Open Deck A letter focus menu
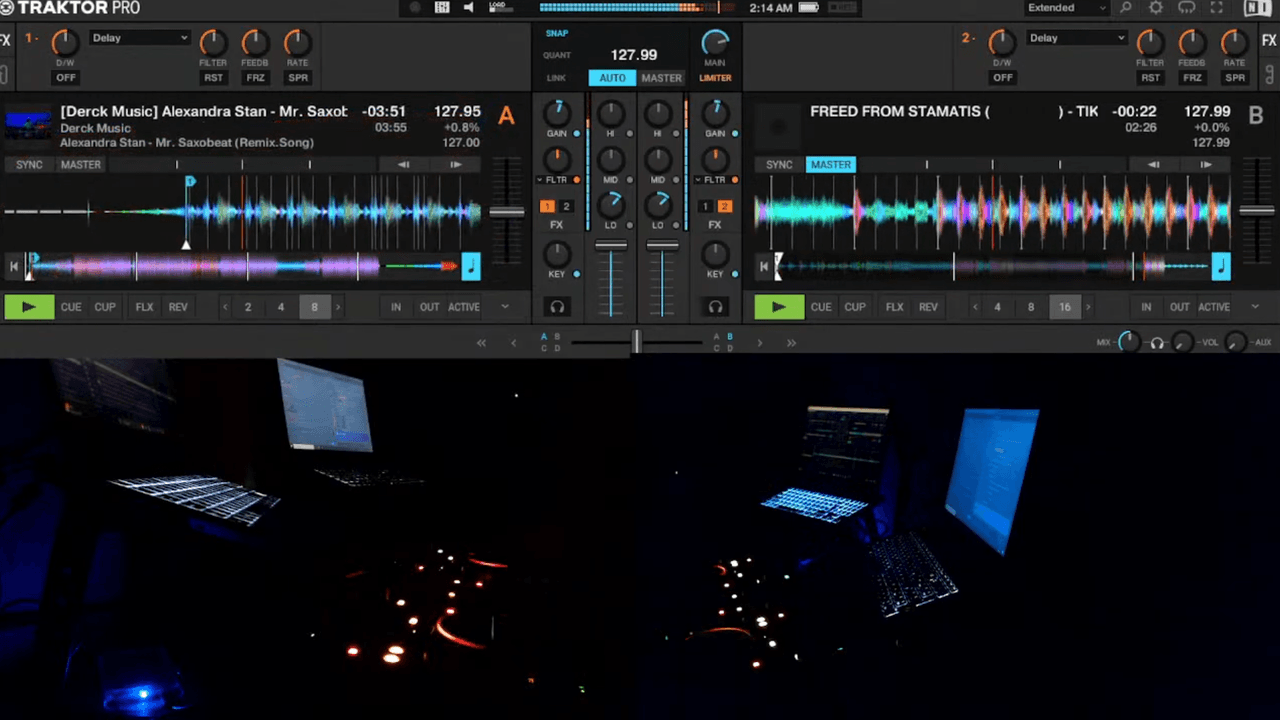Viewport: 1280px width, 720px height. [x=506, y=116]
